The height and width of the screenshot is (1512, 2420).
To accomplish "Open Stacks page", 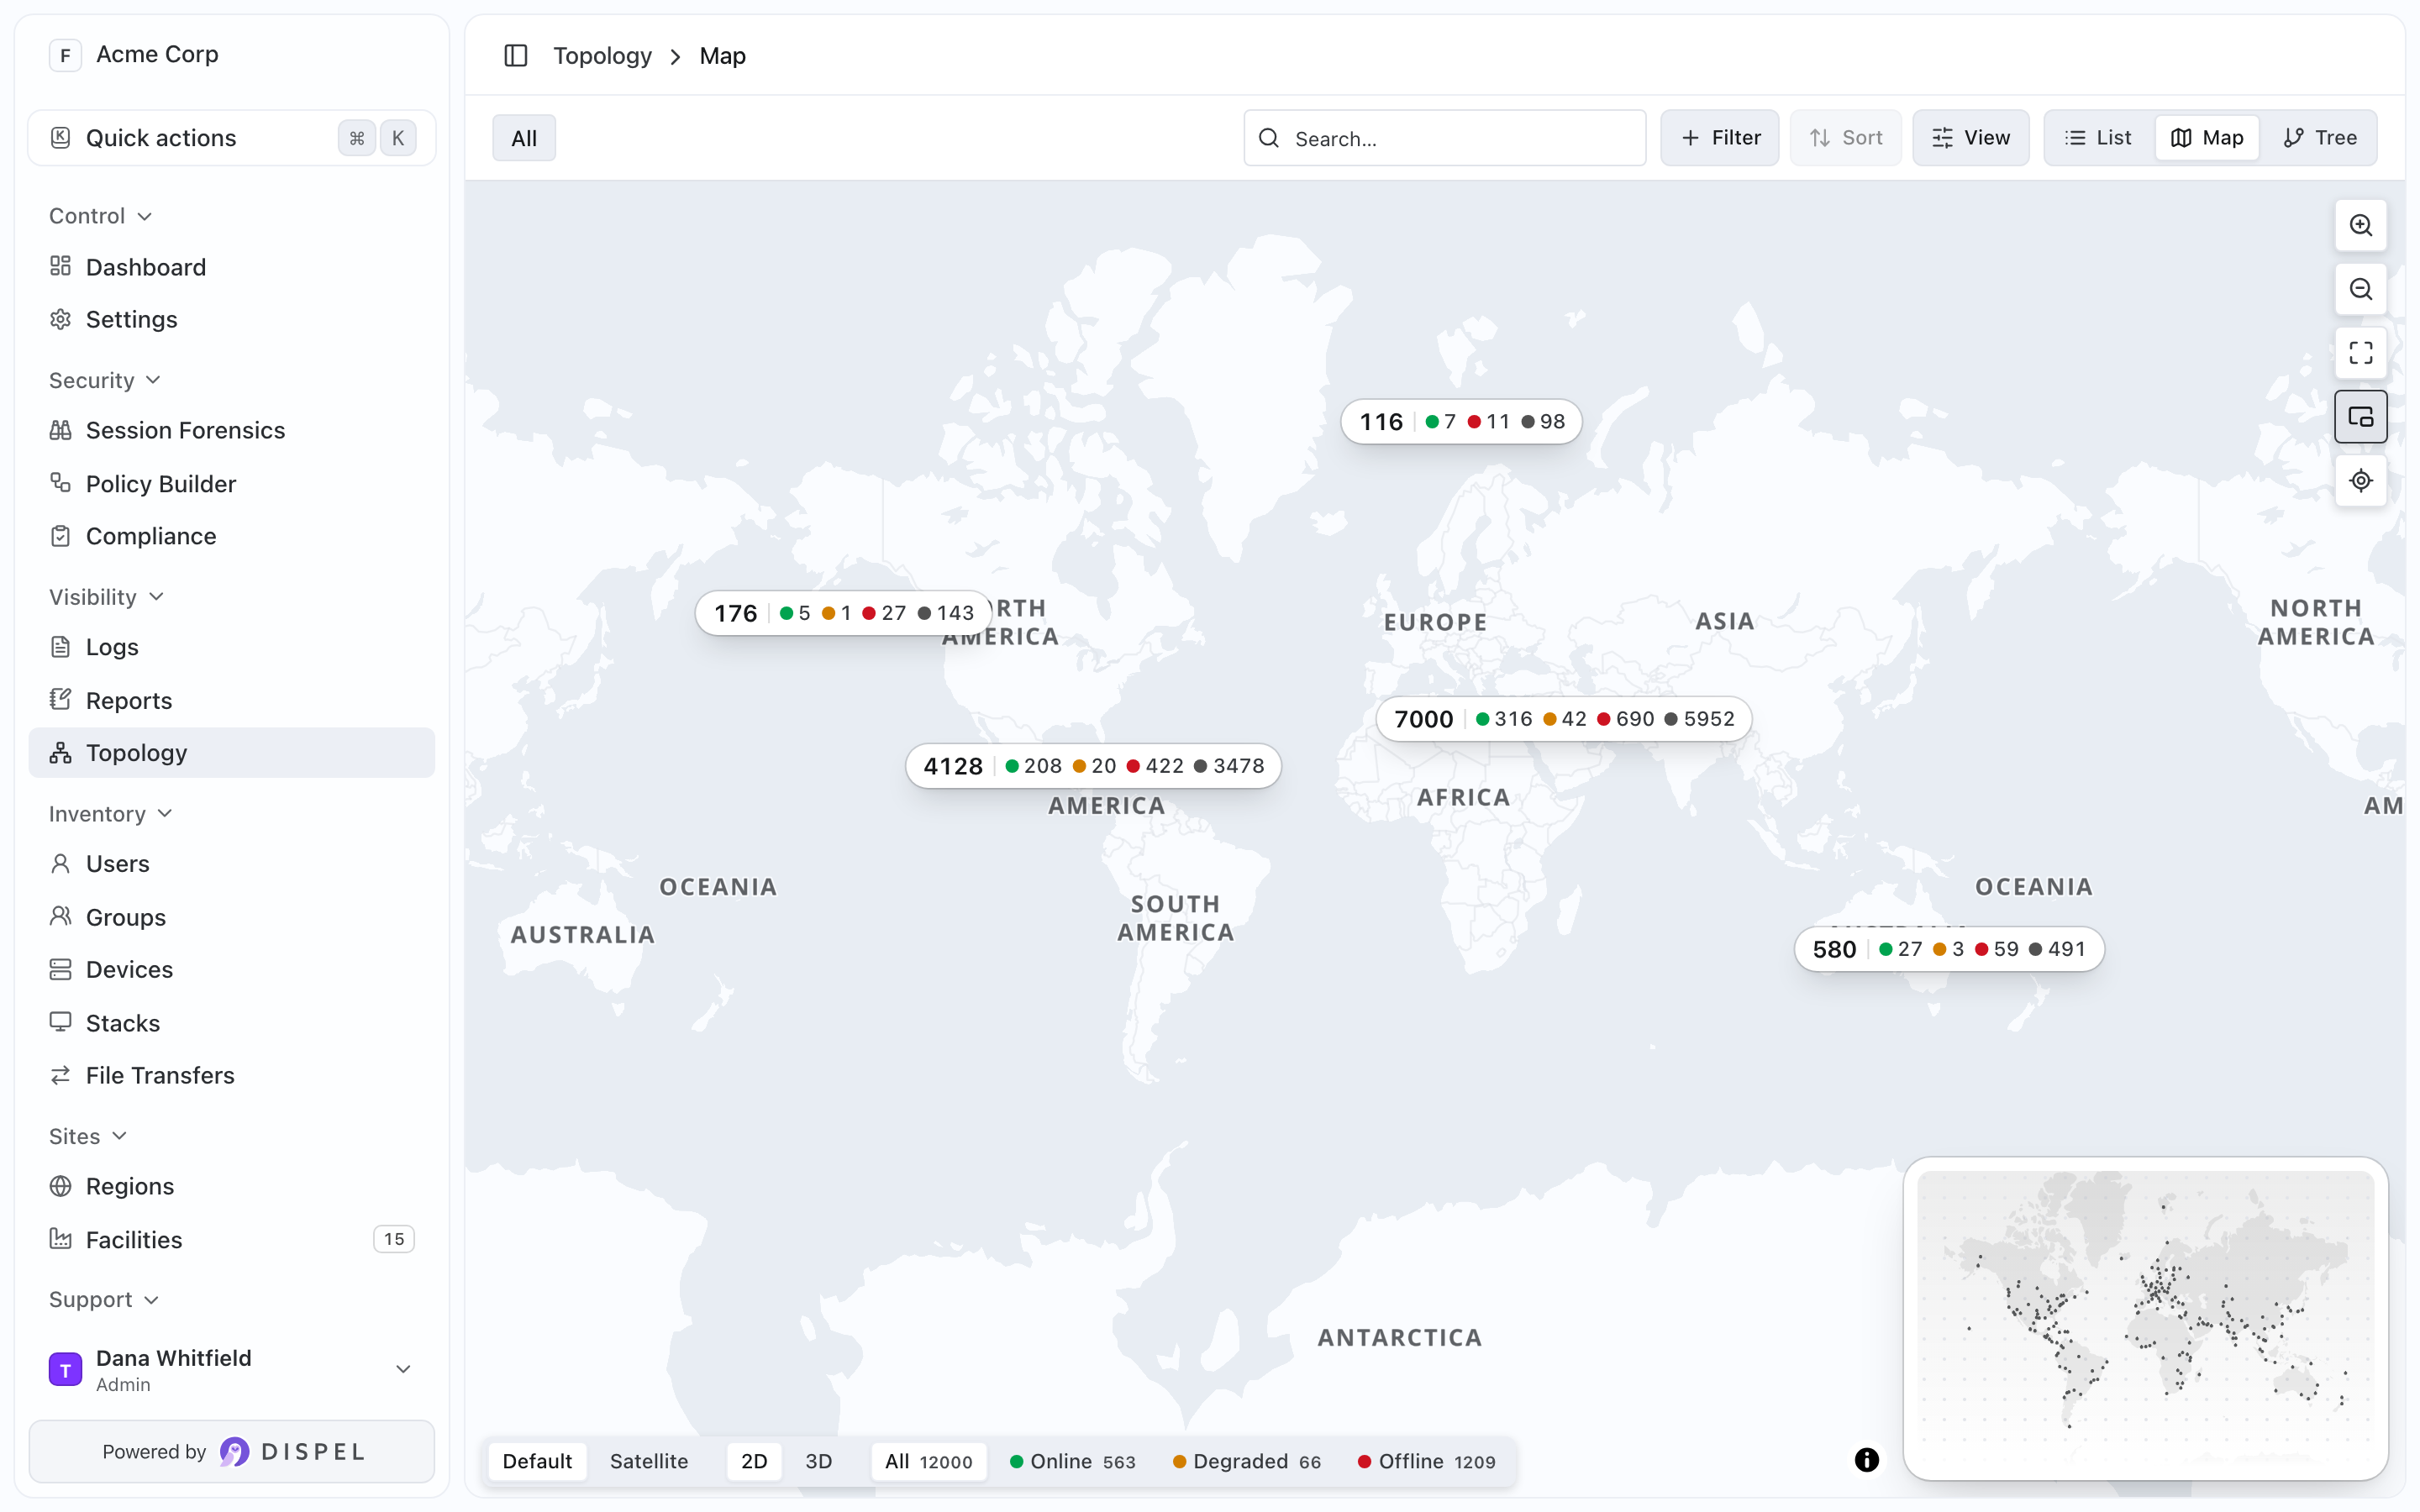I will click(232, 1023).
